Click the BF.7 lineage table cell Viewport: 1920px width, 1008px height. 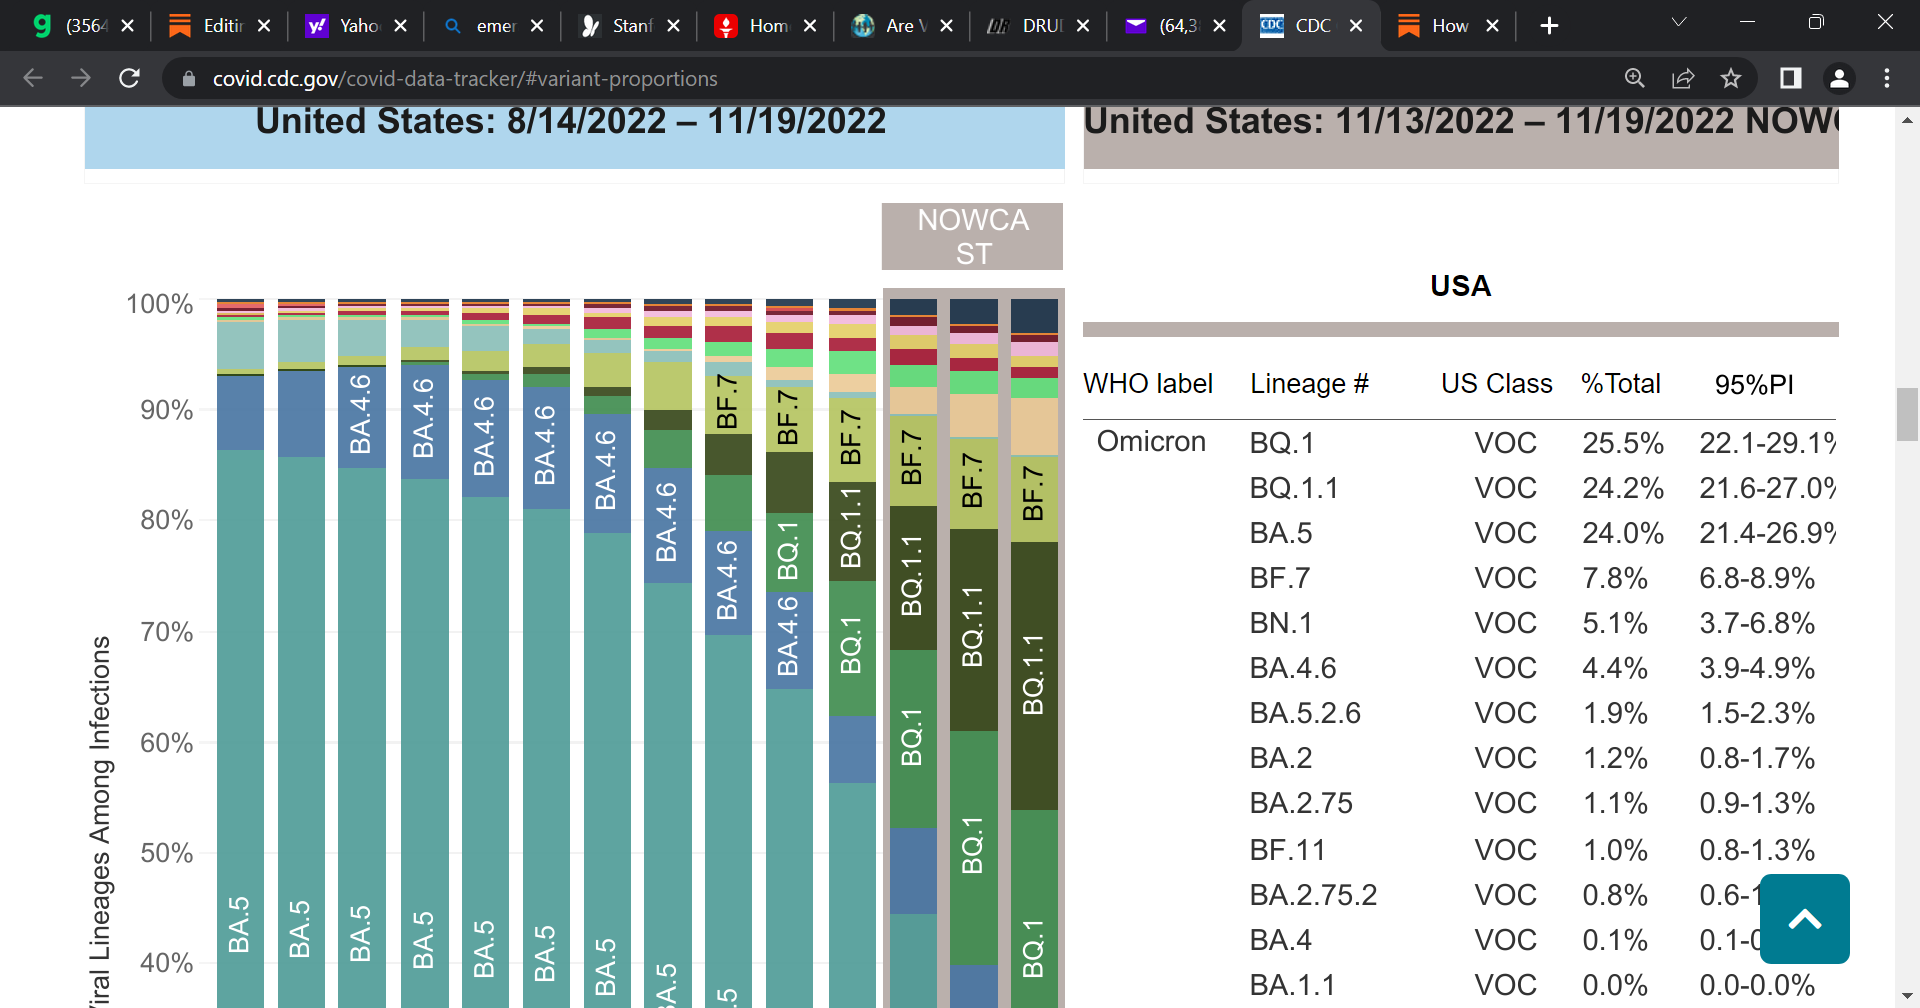[1280, 578]
